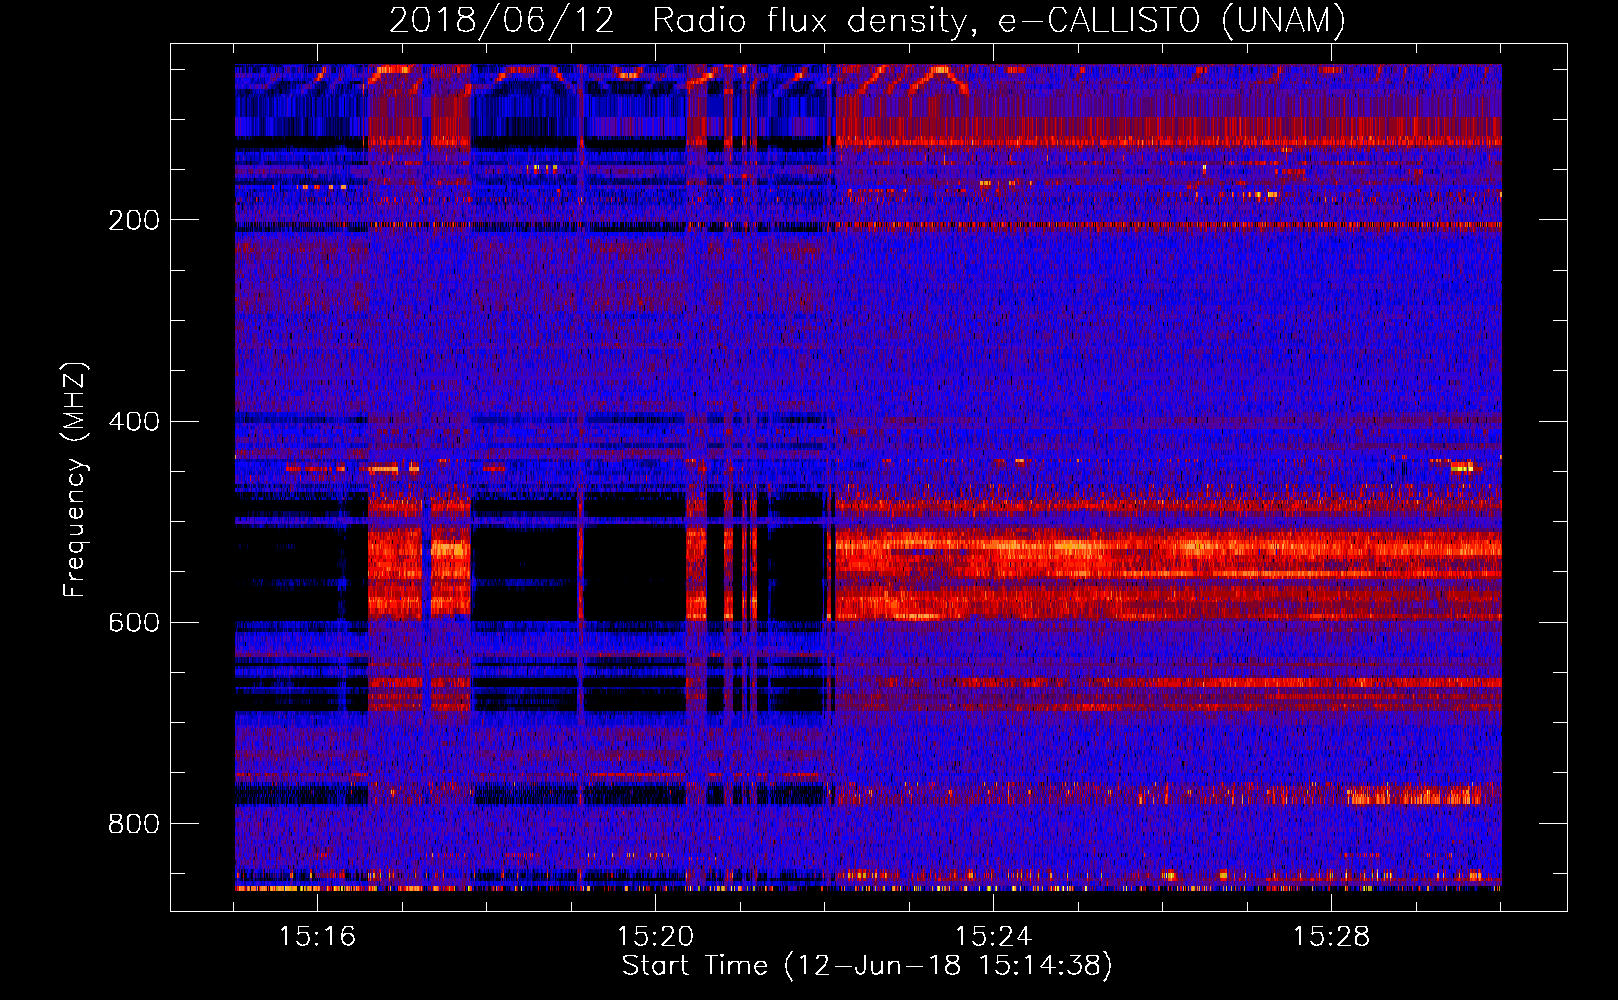The image size is (1618, 1000).
Task: Click the 15:28 time tick label
Action: tap(1331, 936)
